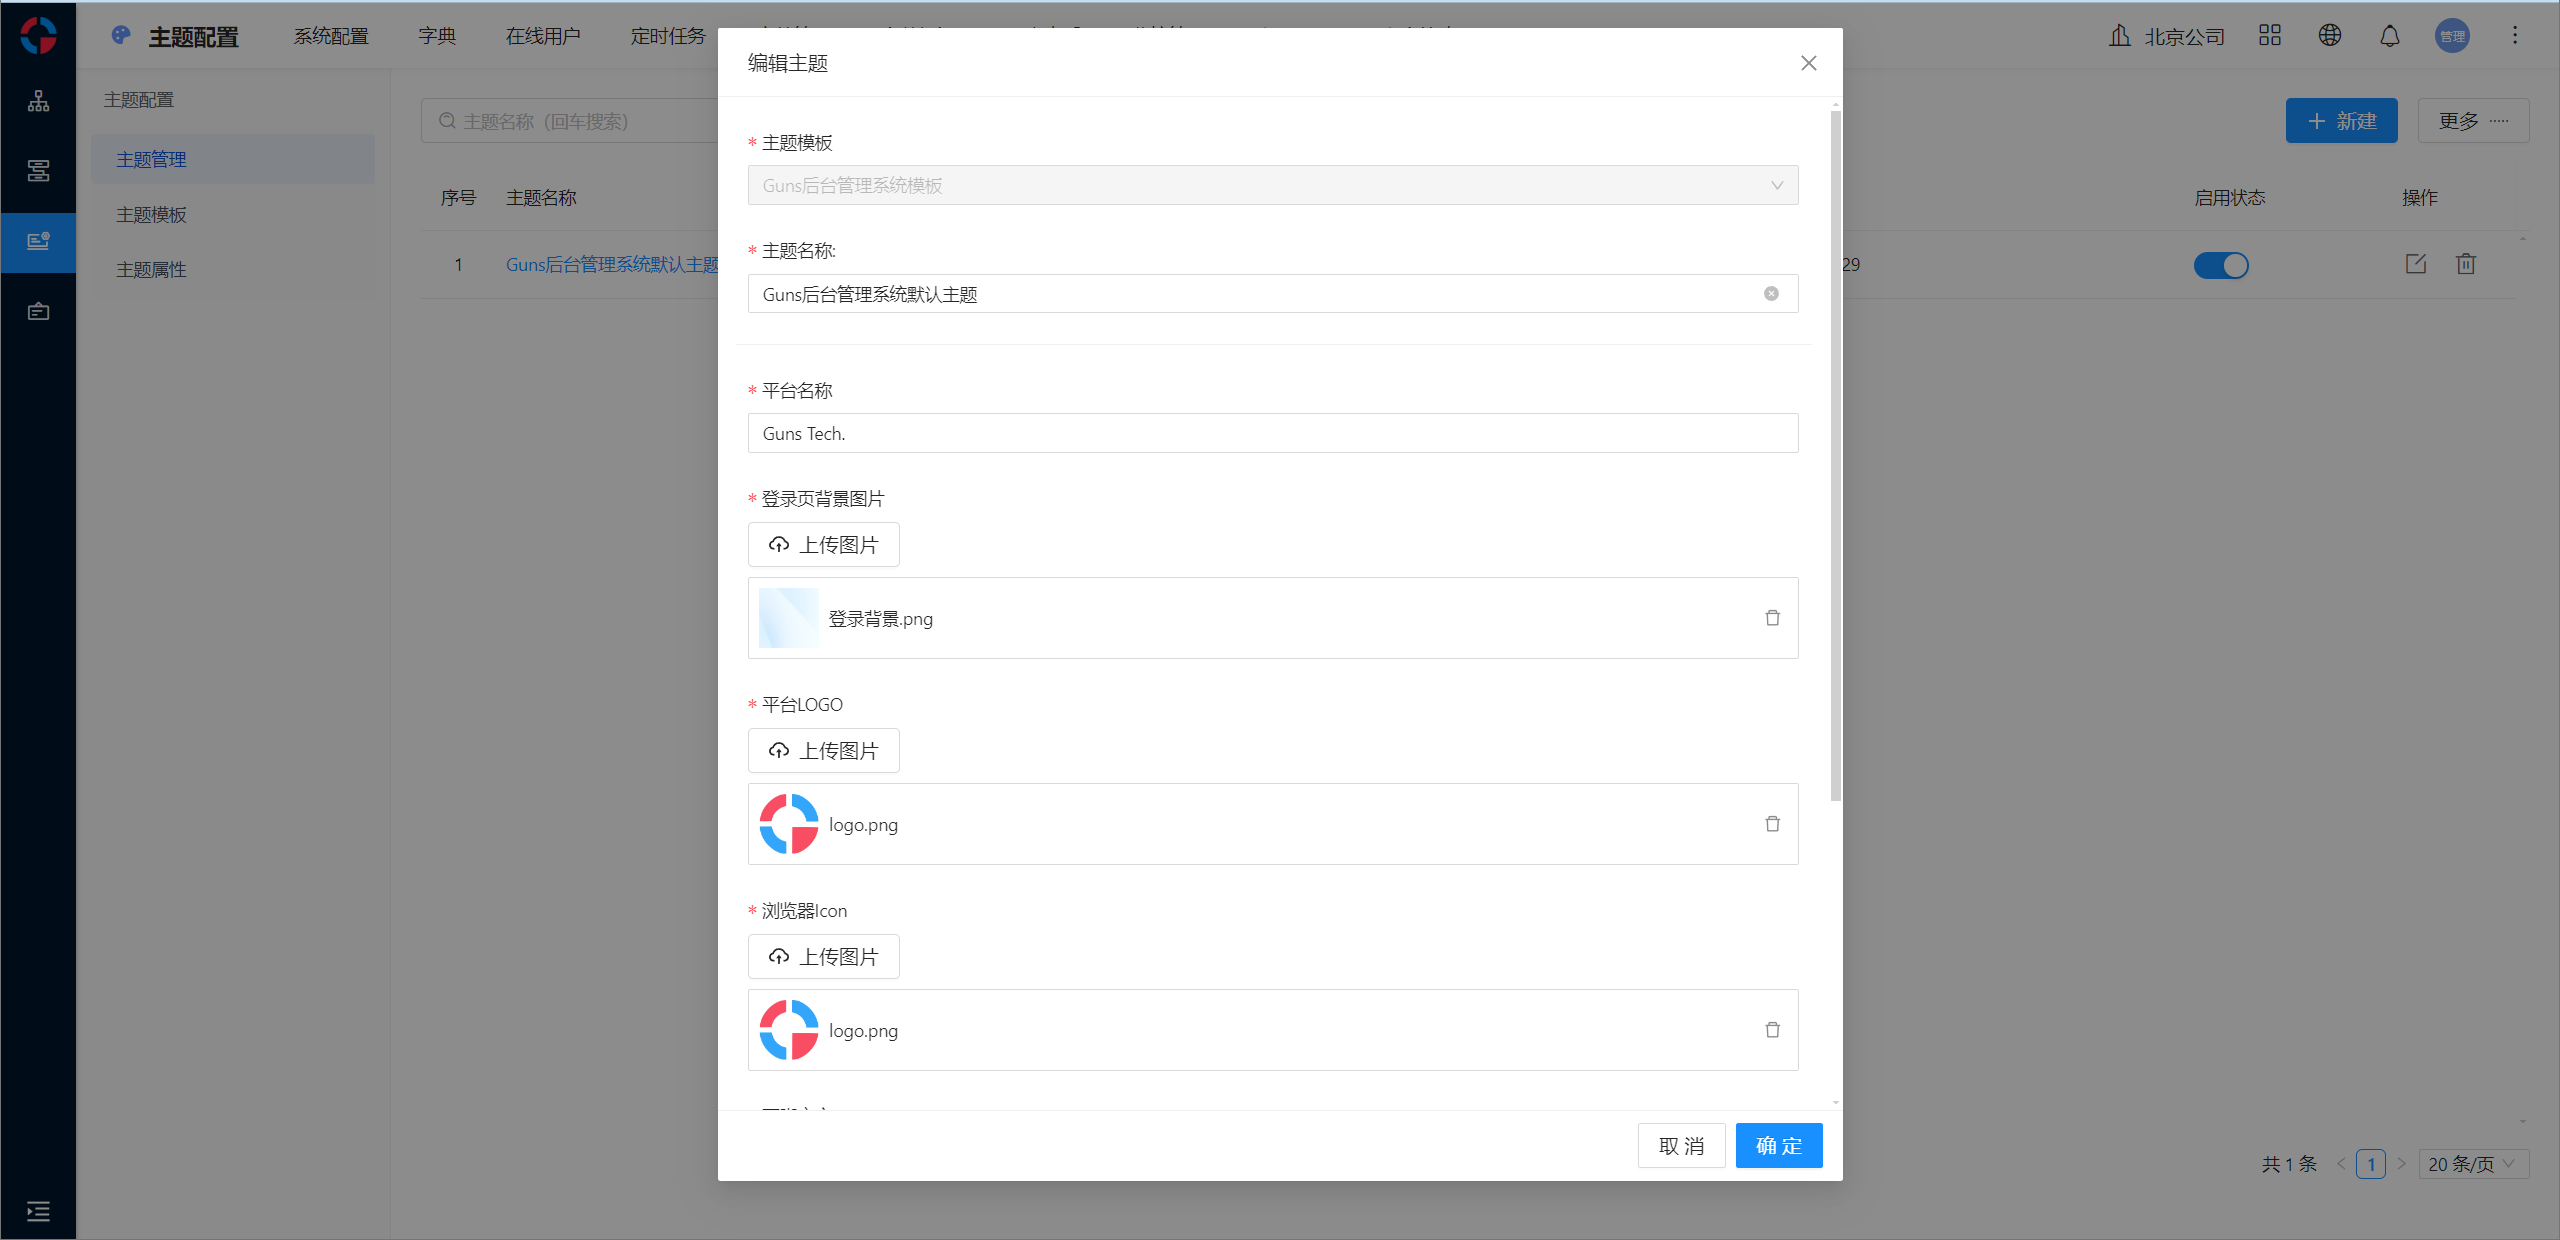The image size is (2560, 1240).
Task: Delete the 登录背景.png uploaded file
Action: tap(1772, 618)
